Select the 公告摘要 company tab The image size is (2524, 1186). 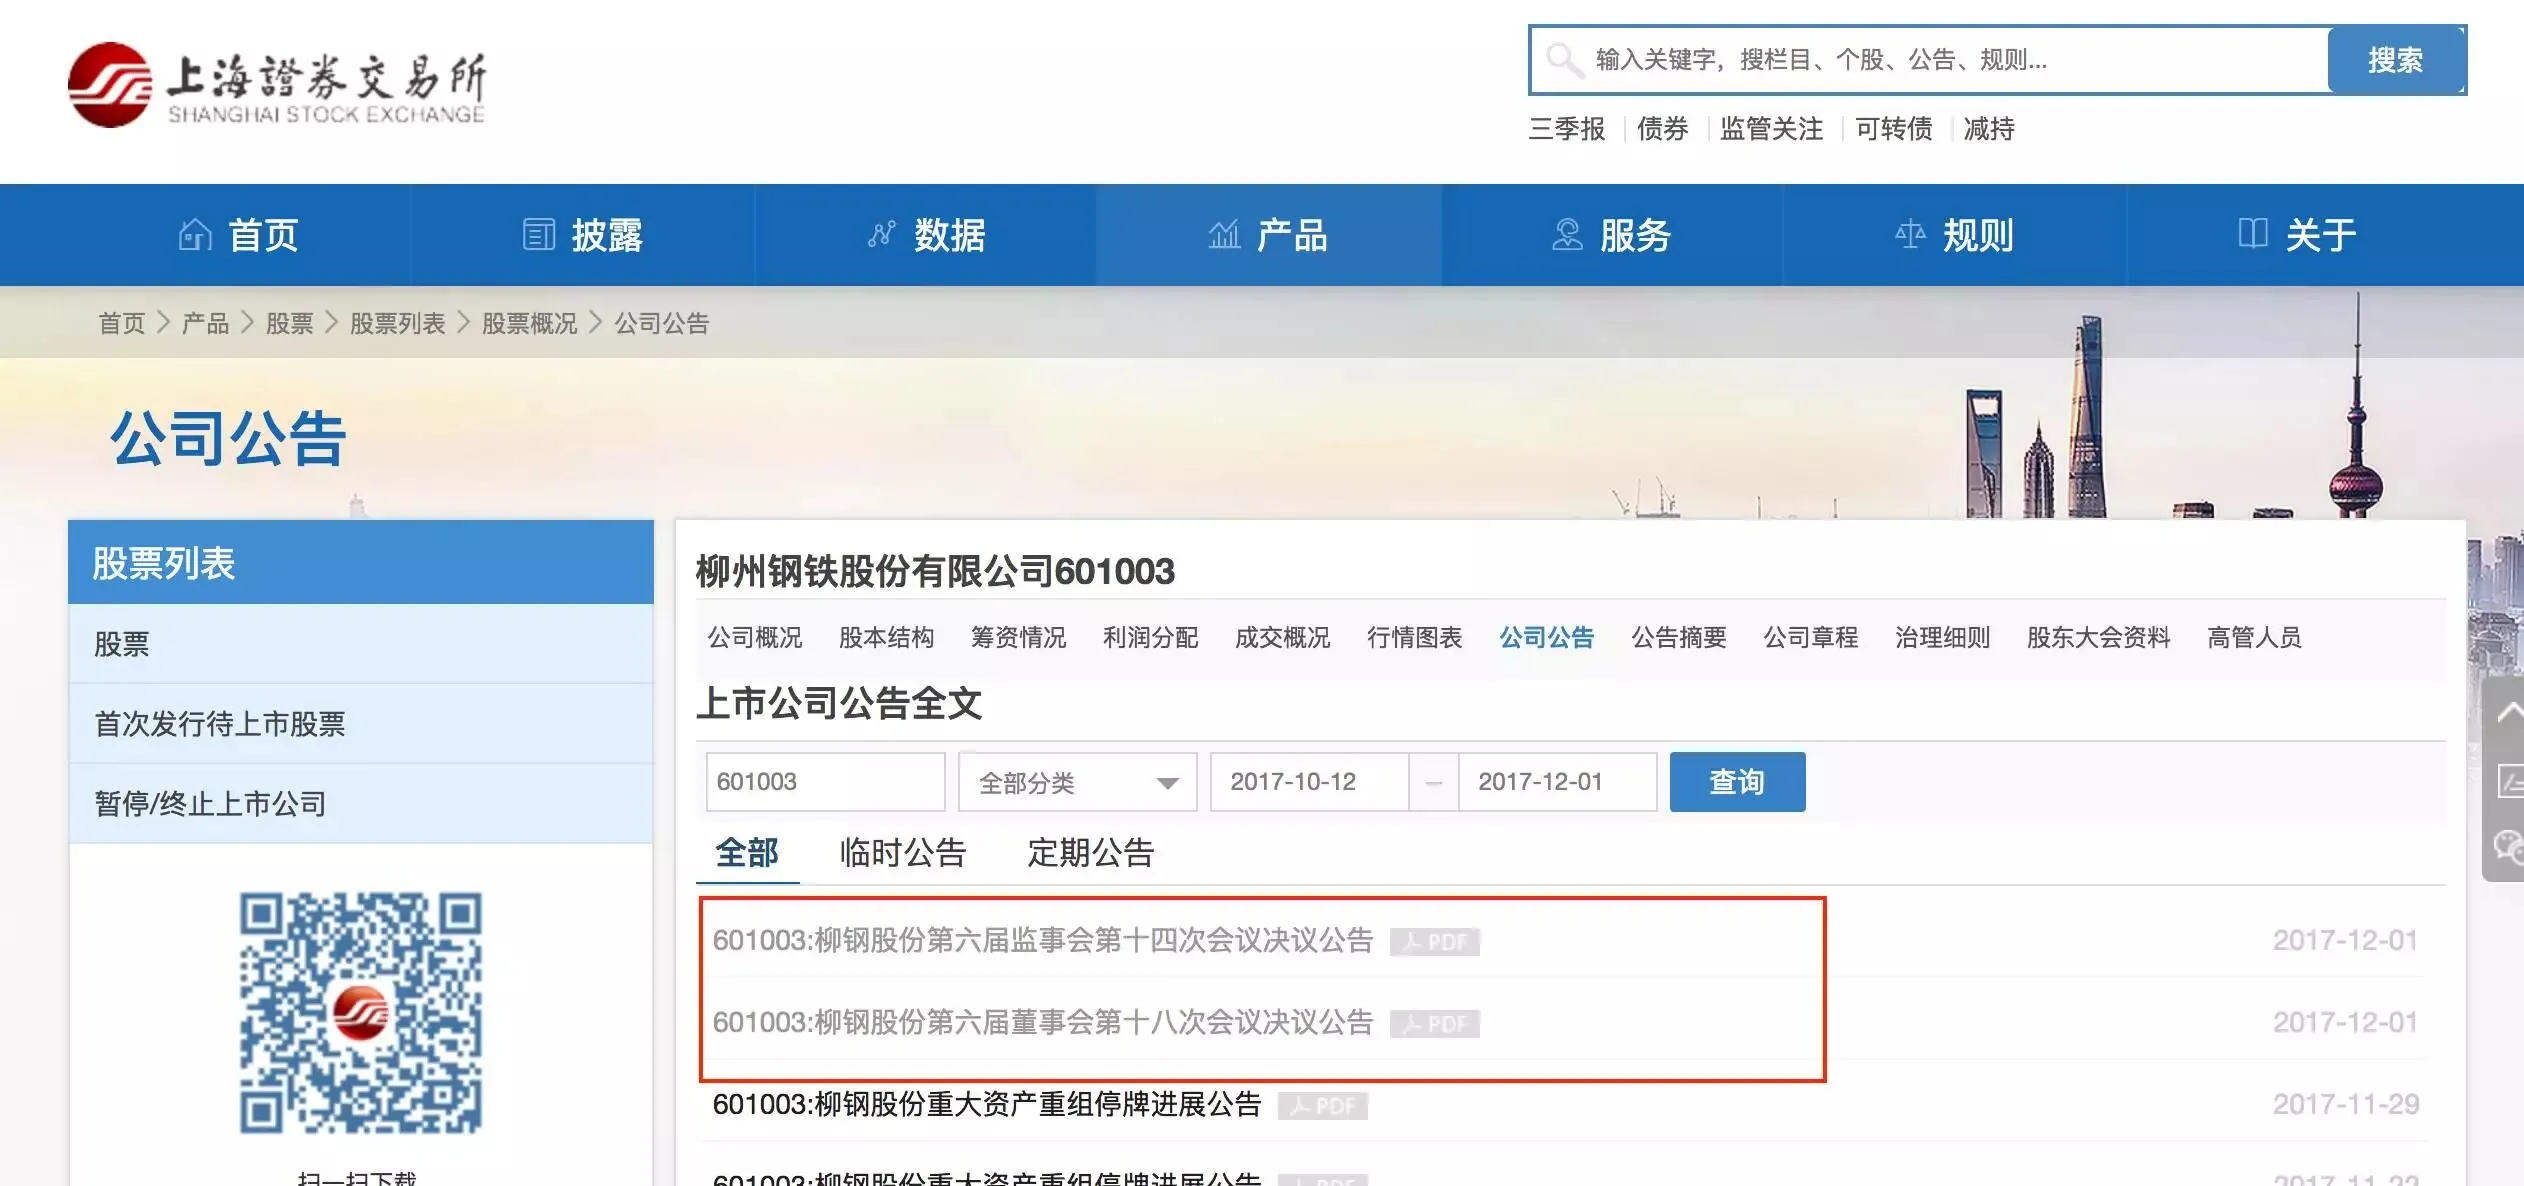pos(1678,638)
